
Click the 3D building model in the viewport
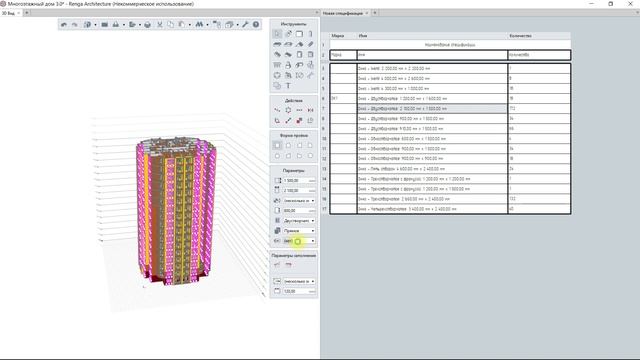pyautogui.click(x=176, y=210)
